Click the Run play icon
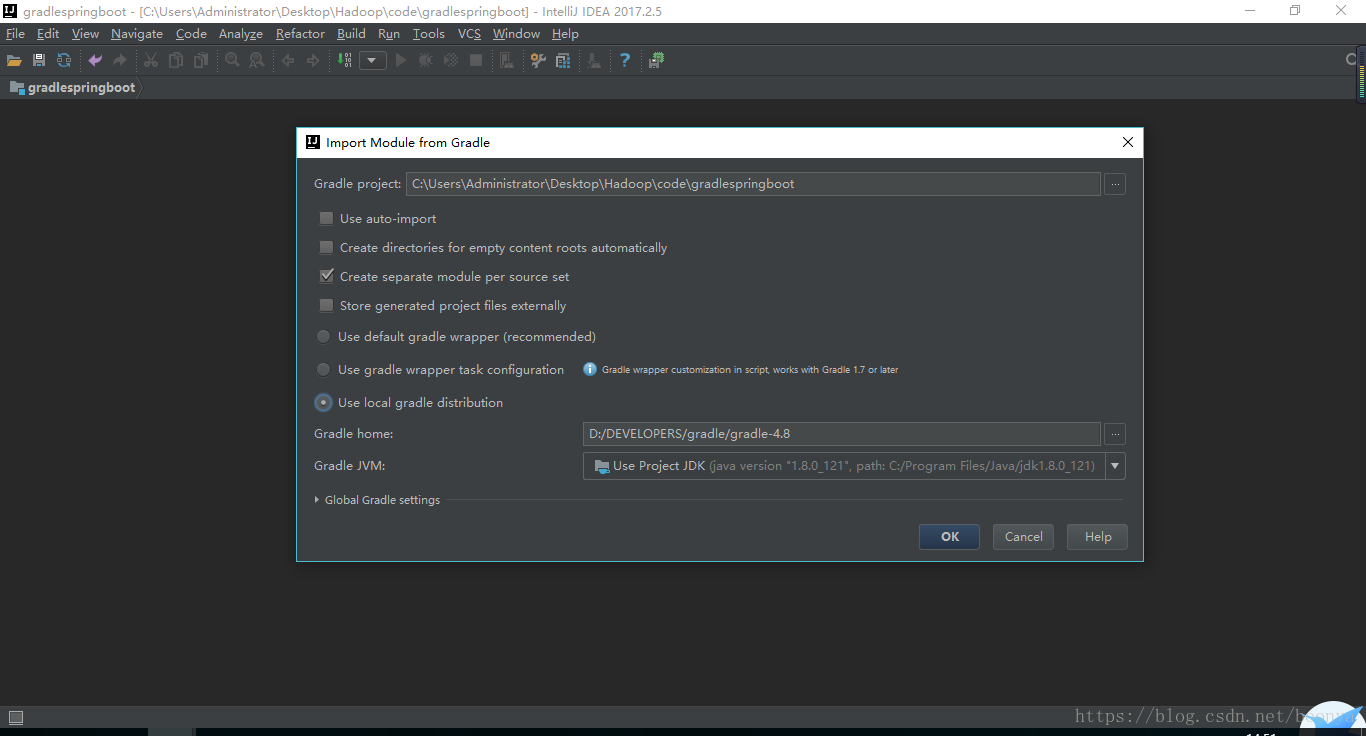This screenshot has width=1366, height=736. point(401,61)
